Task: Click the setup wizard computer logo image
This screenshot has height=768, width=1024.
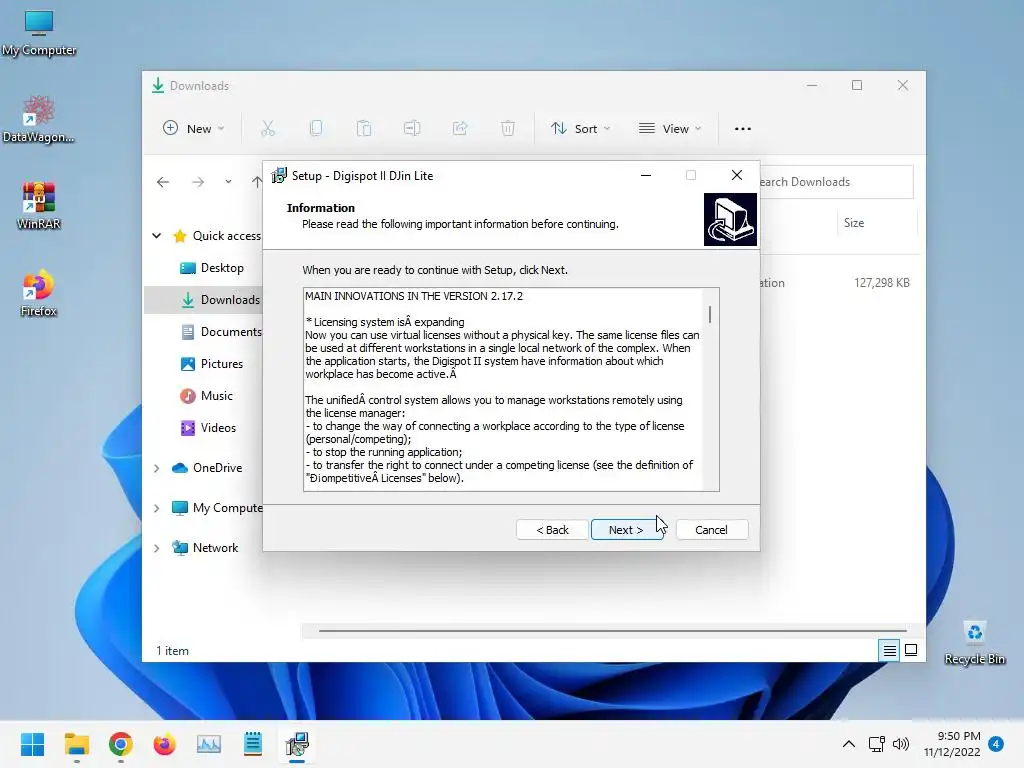Action: pos(730,219)
